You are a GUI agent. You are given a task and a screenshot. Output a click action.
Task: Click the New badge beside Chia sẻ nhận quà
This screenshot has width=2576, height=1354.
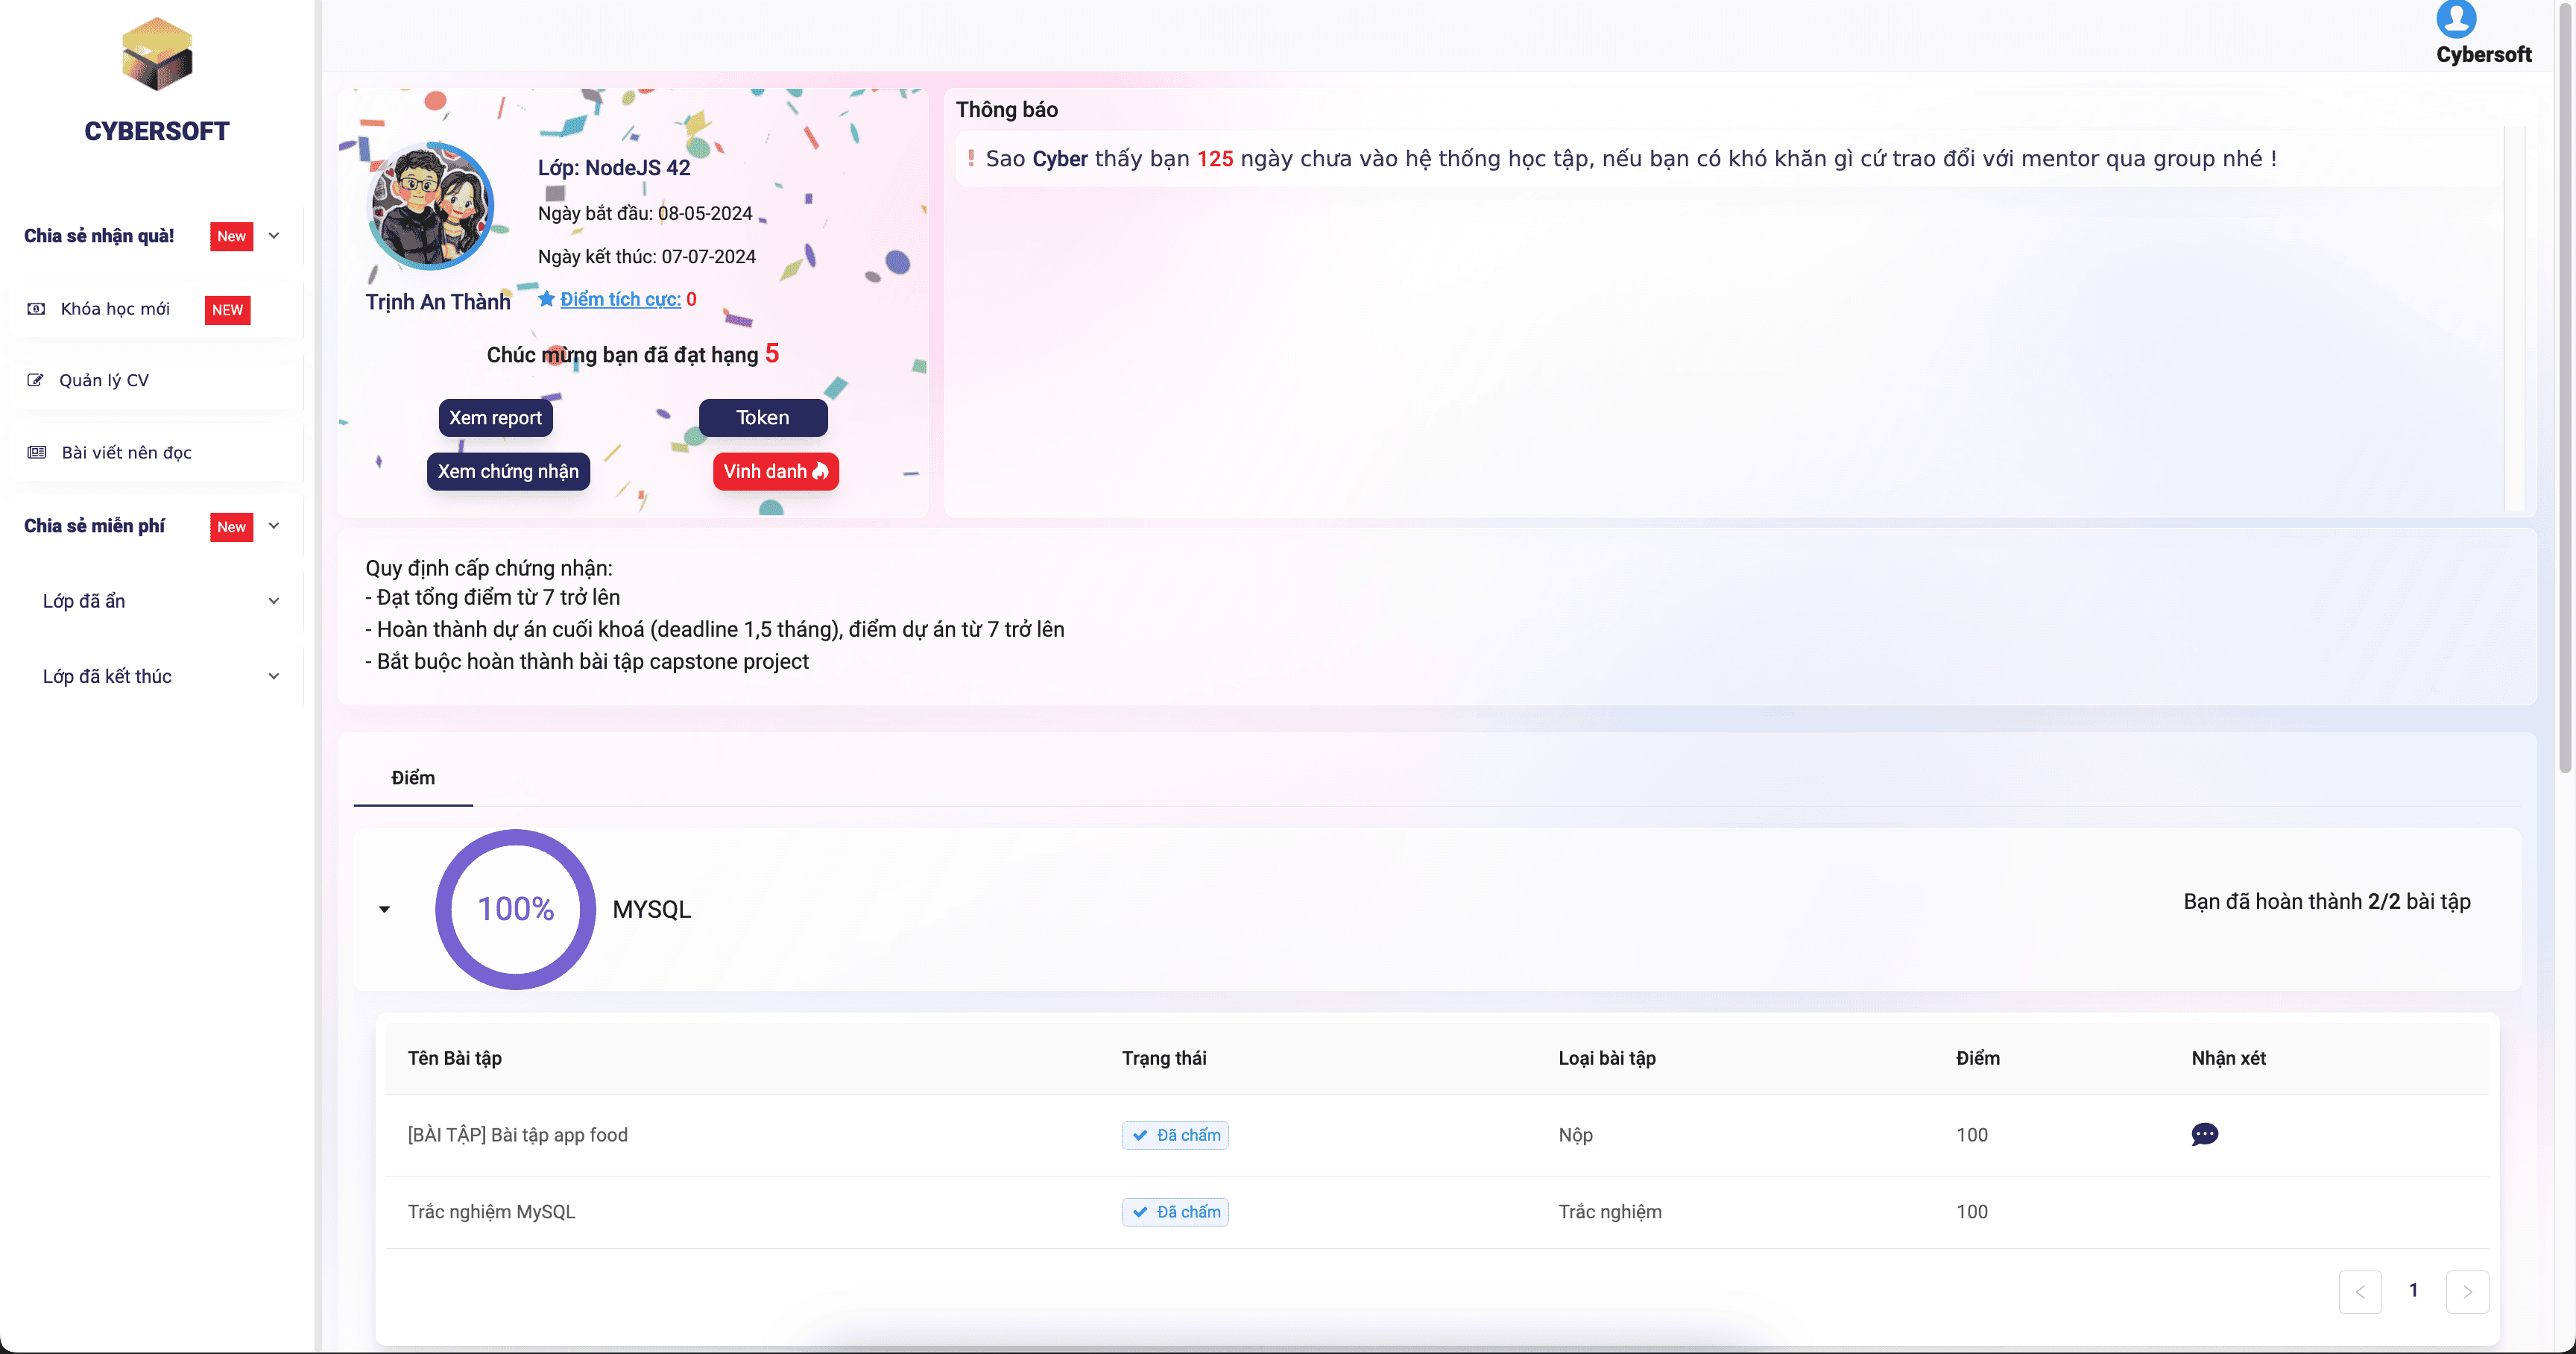click(231, 236)
